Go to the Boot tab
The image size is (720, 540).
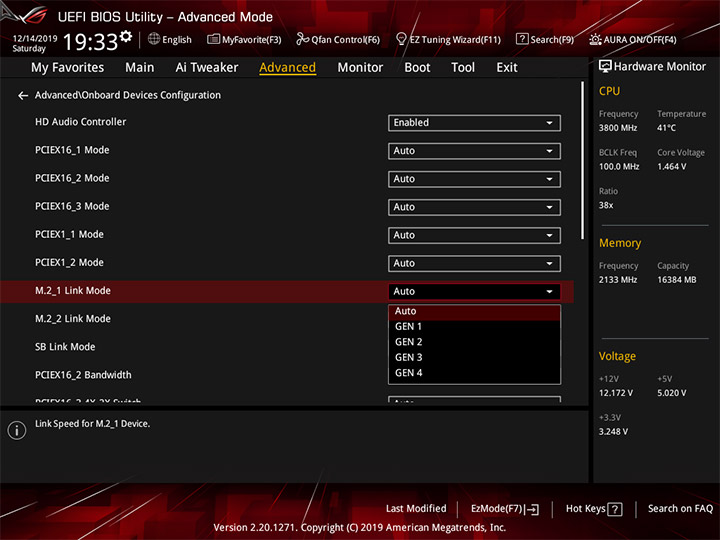coord(417,68)
